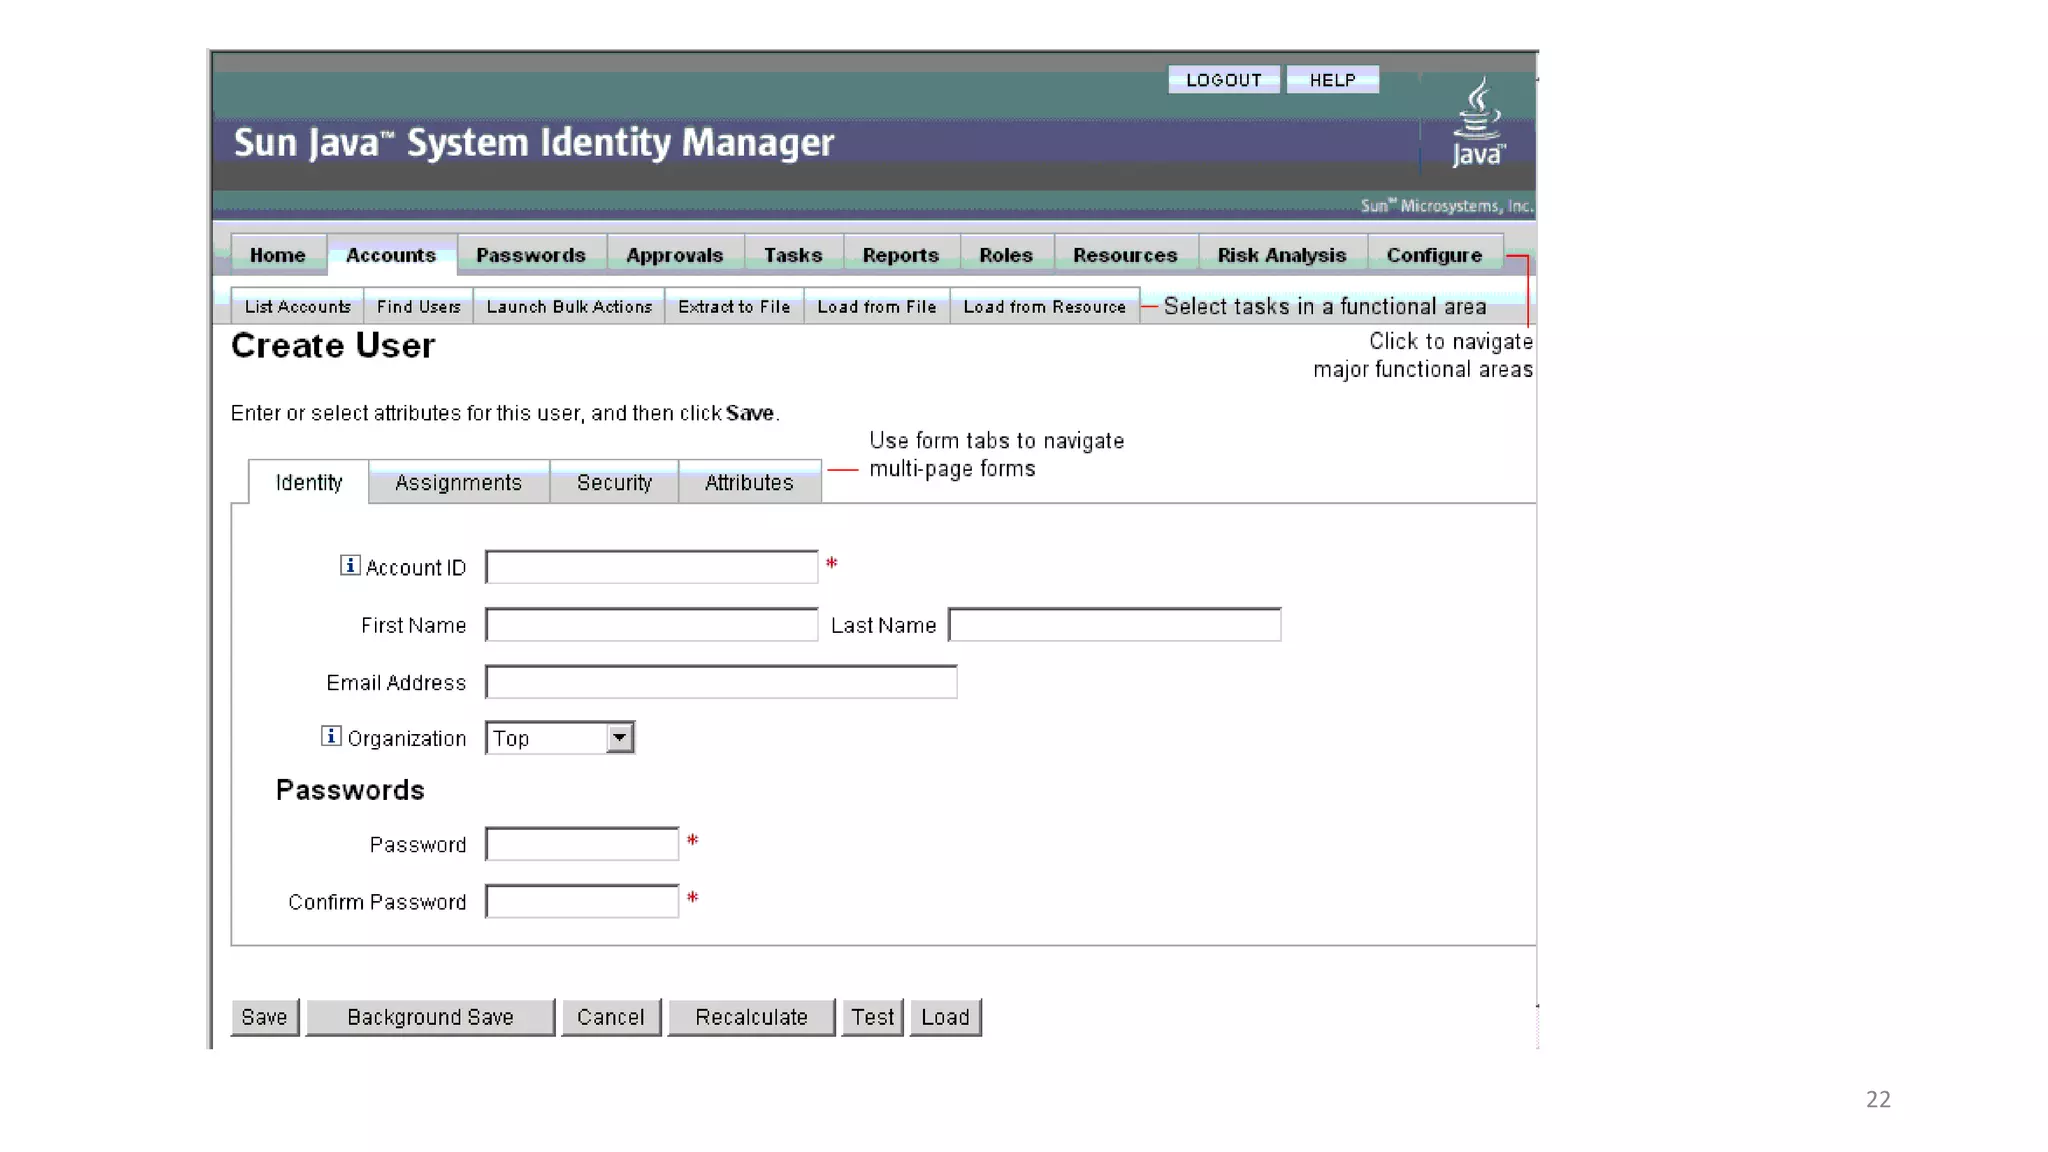Click the Java logo in header
This screenshot has width=2048, height=1152.
[x=1477, y=124]
